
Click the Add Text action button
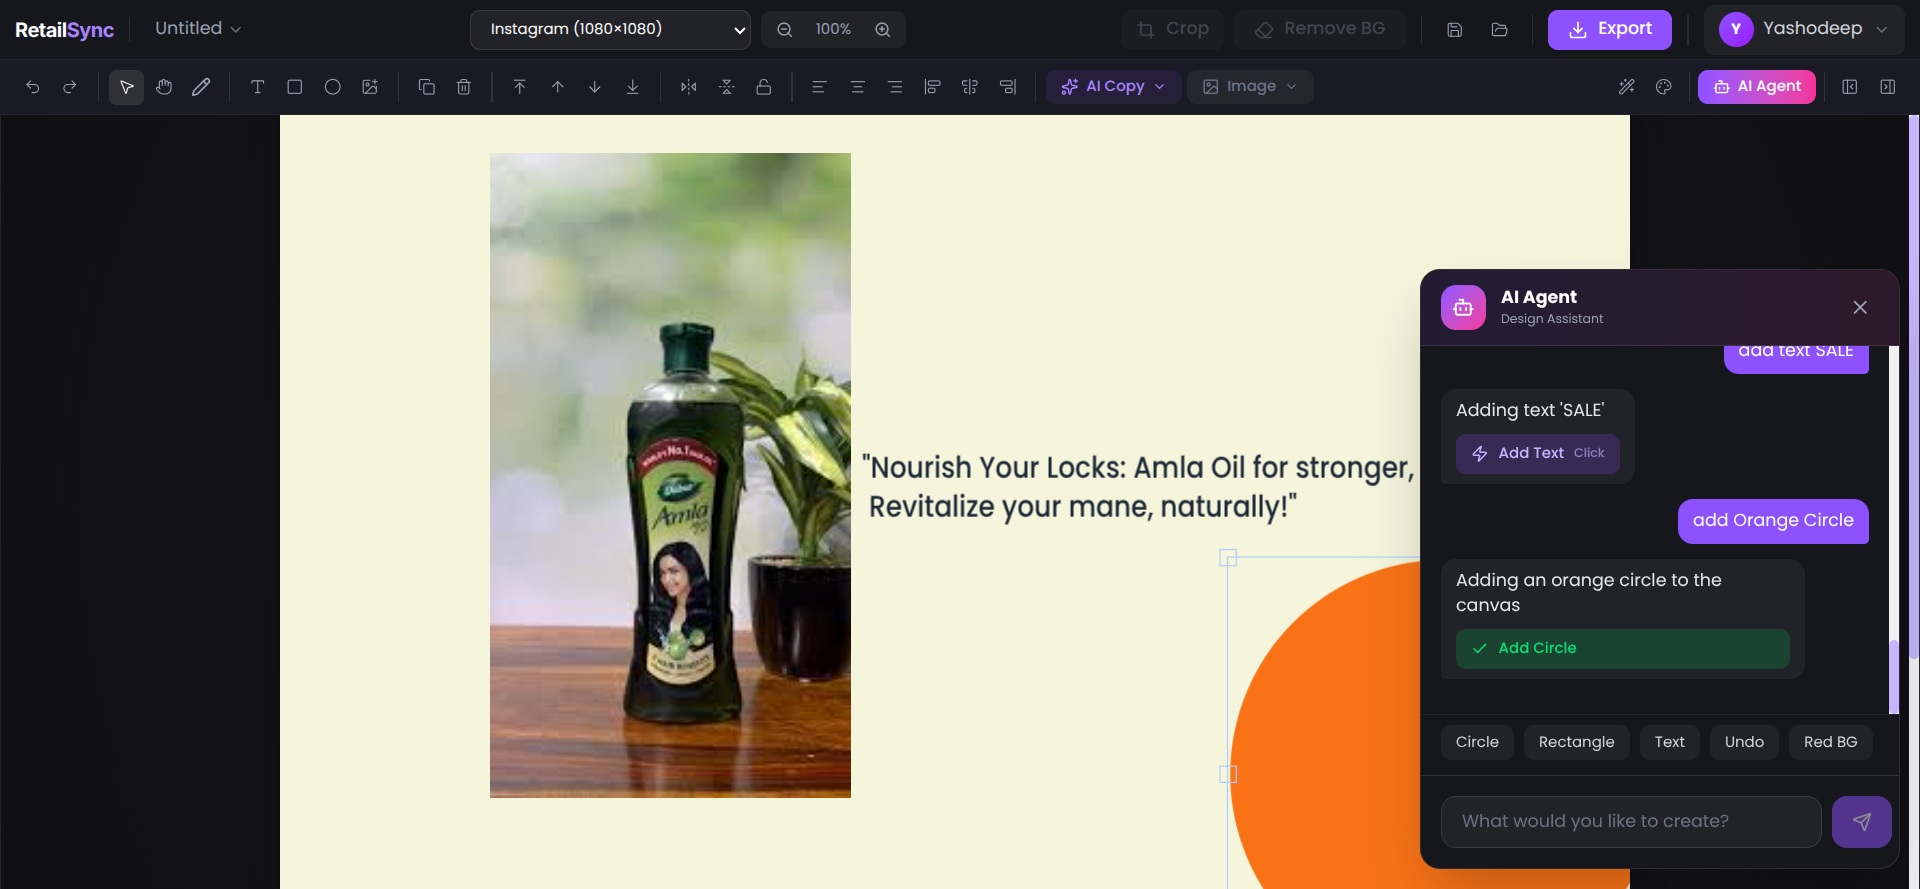click(x=1538, y=454)
